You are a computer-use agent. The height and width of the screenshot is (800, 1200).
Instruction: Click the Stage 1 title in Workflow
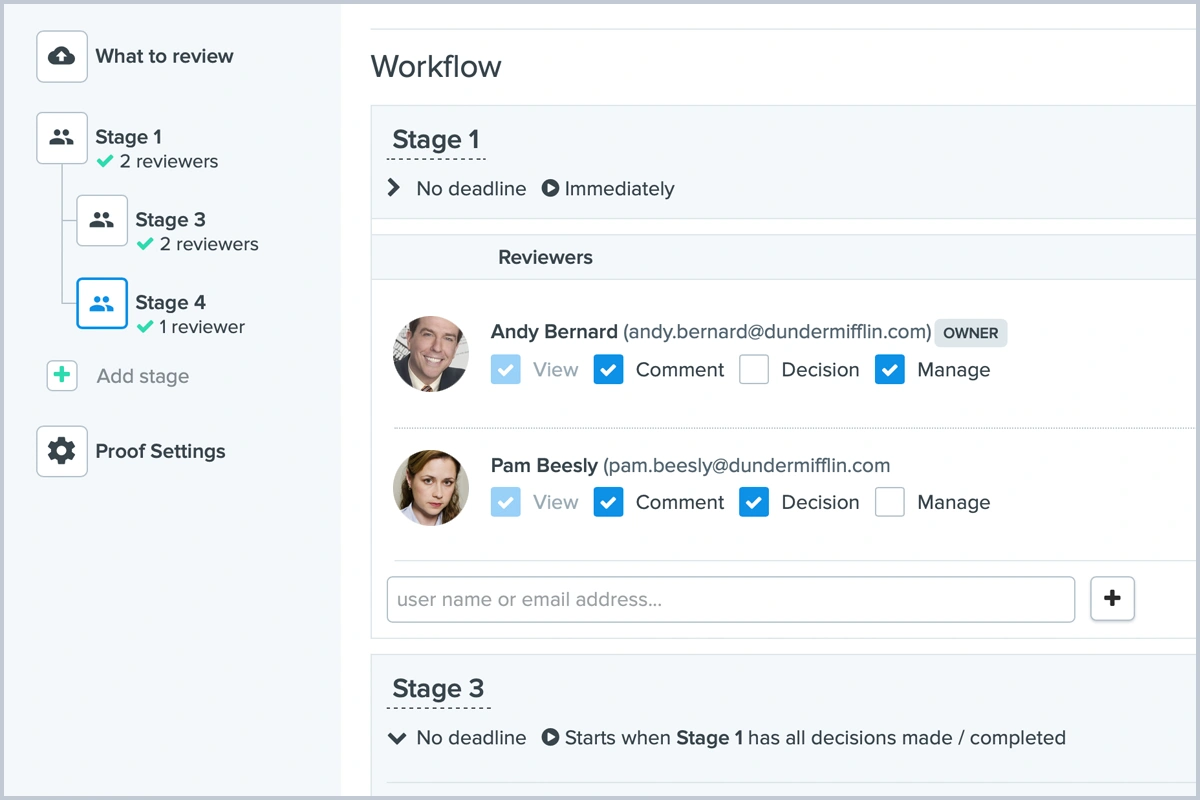click(x=436, y=140)
